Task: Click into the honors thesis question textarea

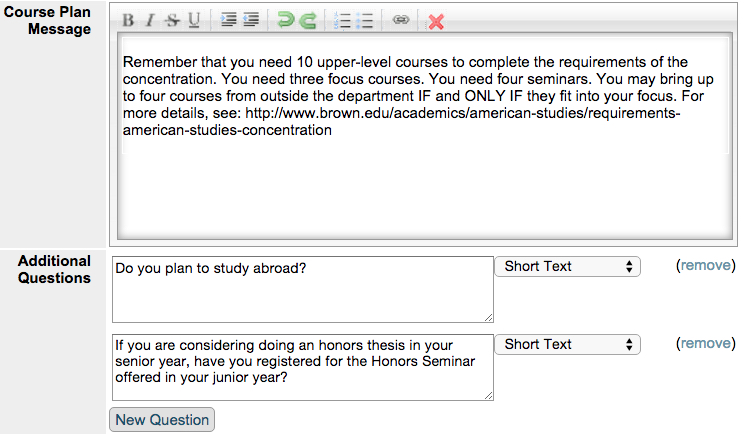Action: (x=303, y=367)
